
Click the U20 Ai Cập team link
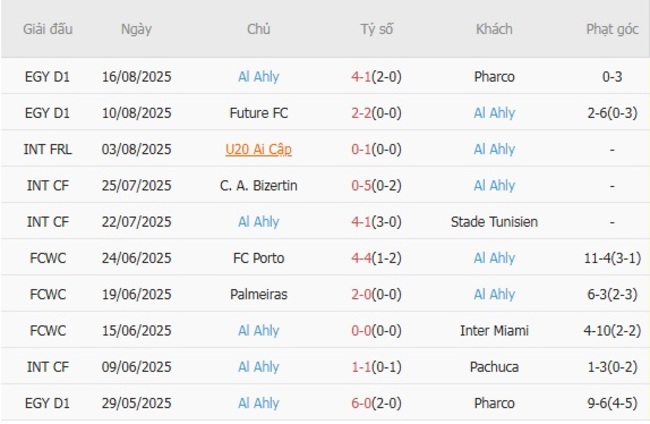pos(259,149)
